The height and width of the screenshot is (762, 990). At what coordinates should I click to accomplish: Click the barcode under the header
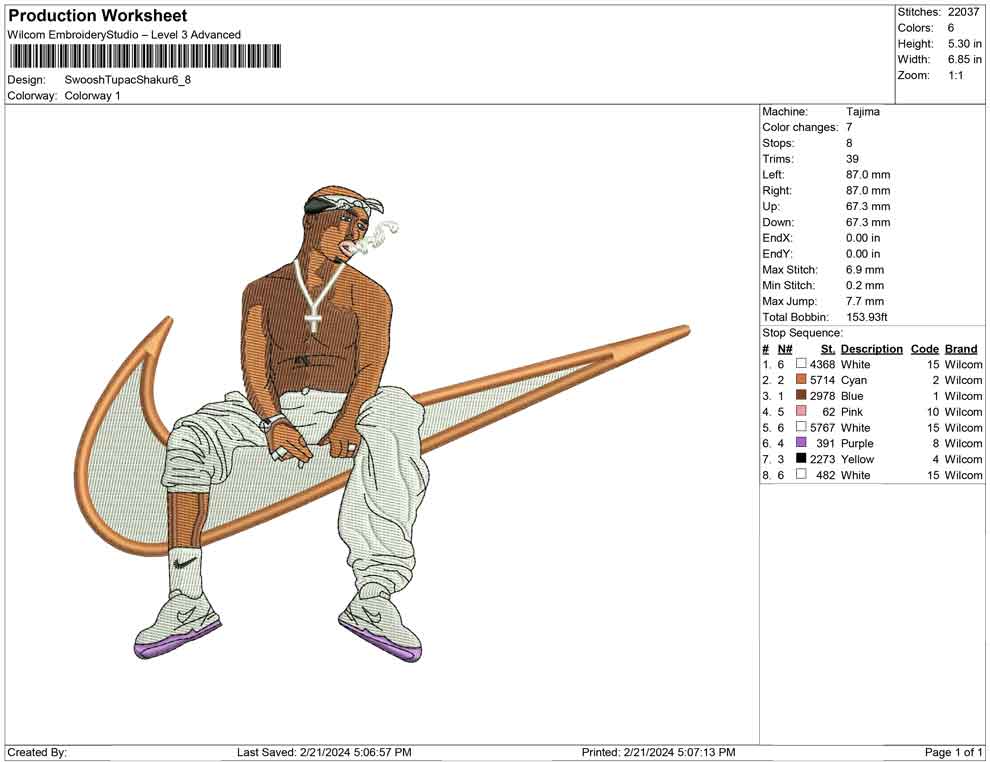145,56
